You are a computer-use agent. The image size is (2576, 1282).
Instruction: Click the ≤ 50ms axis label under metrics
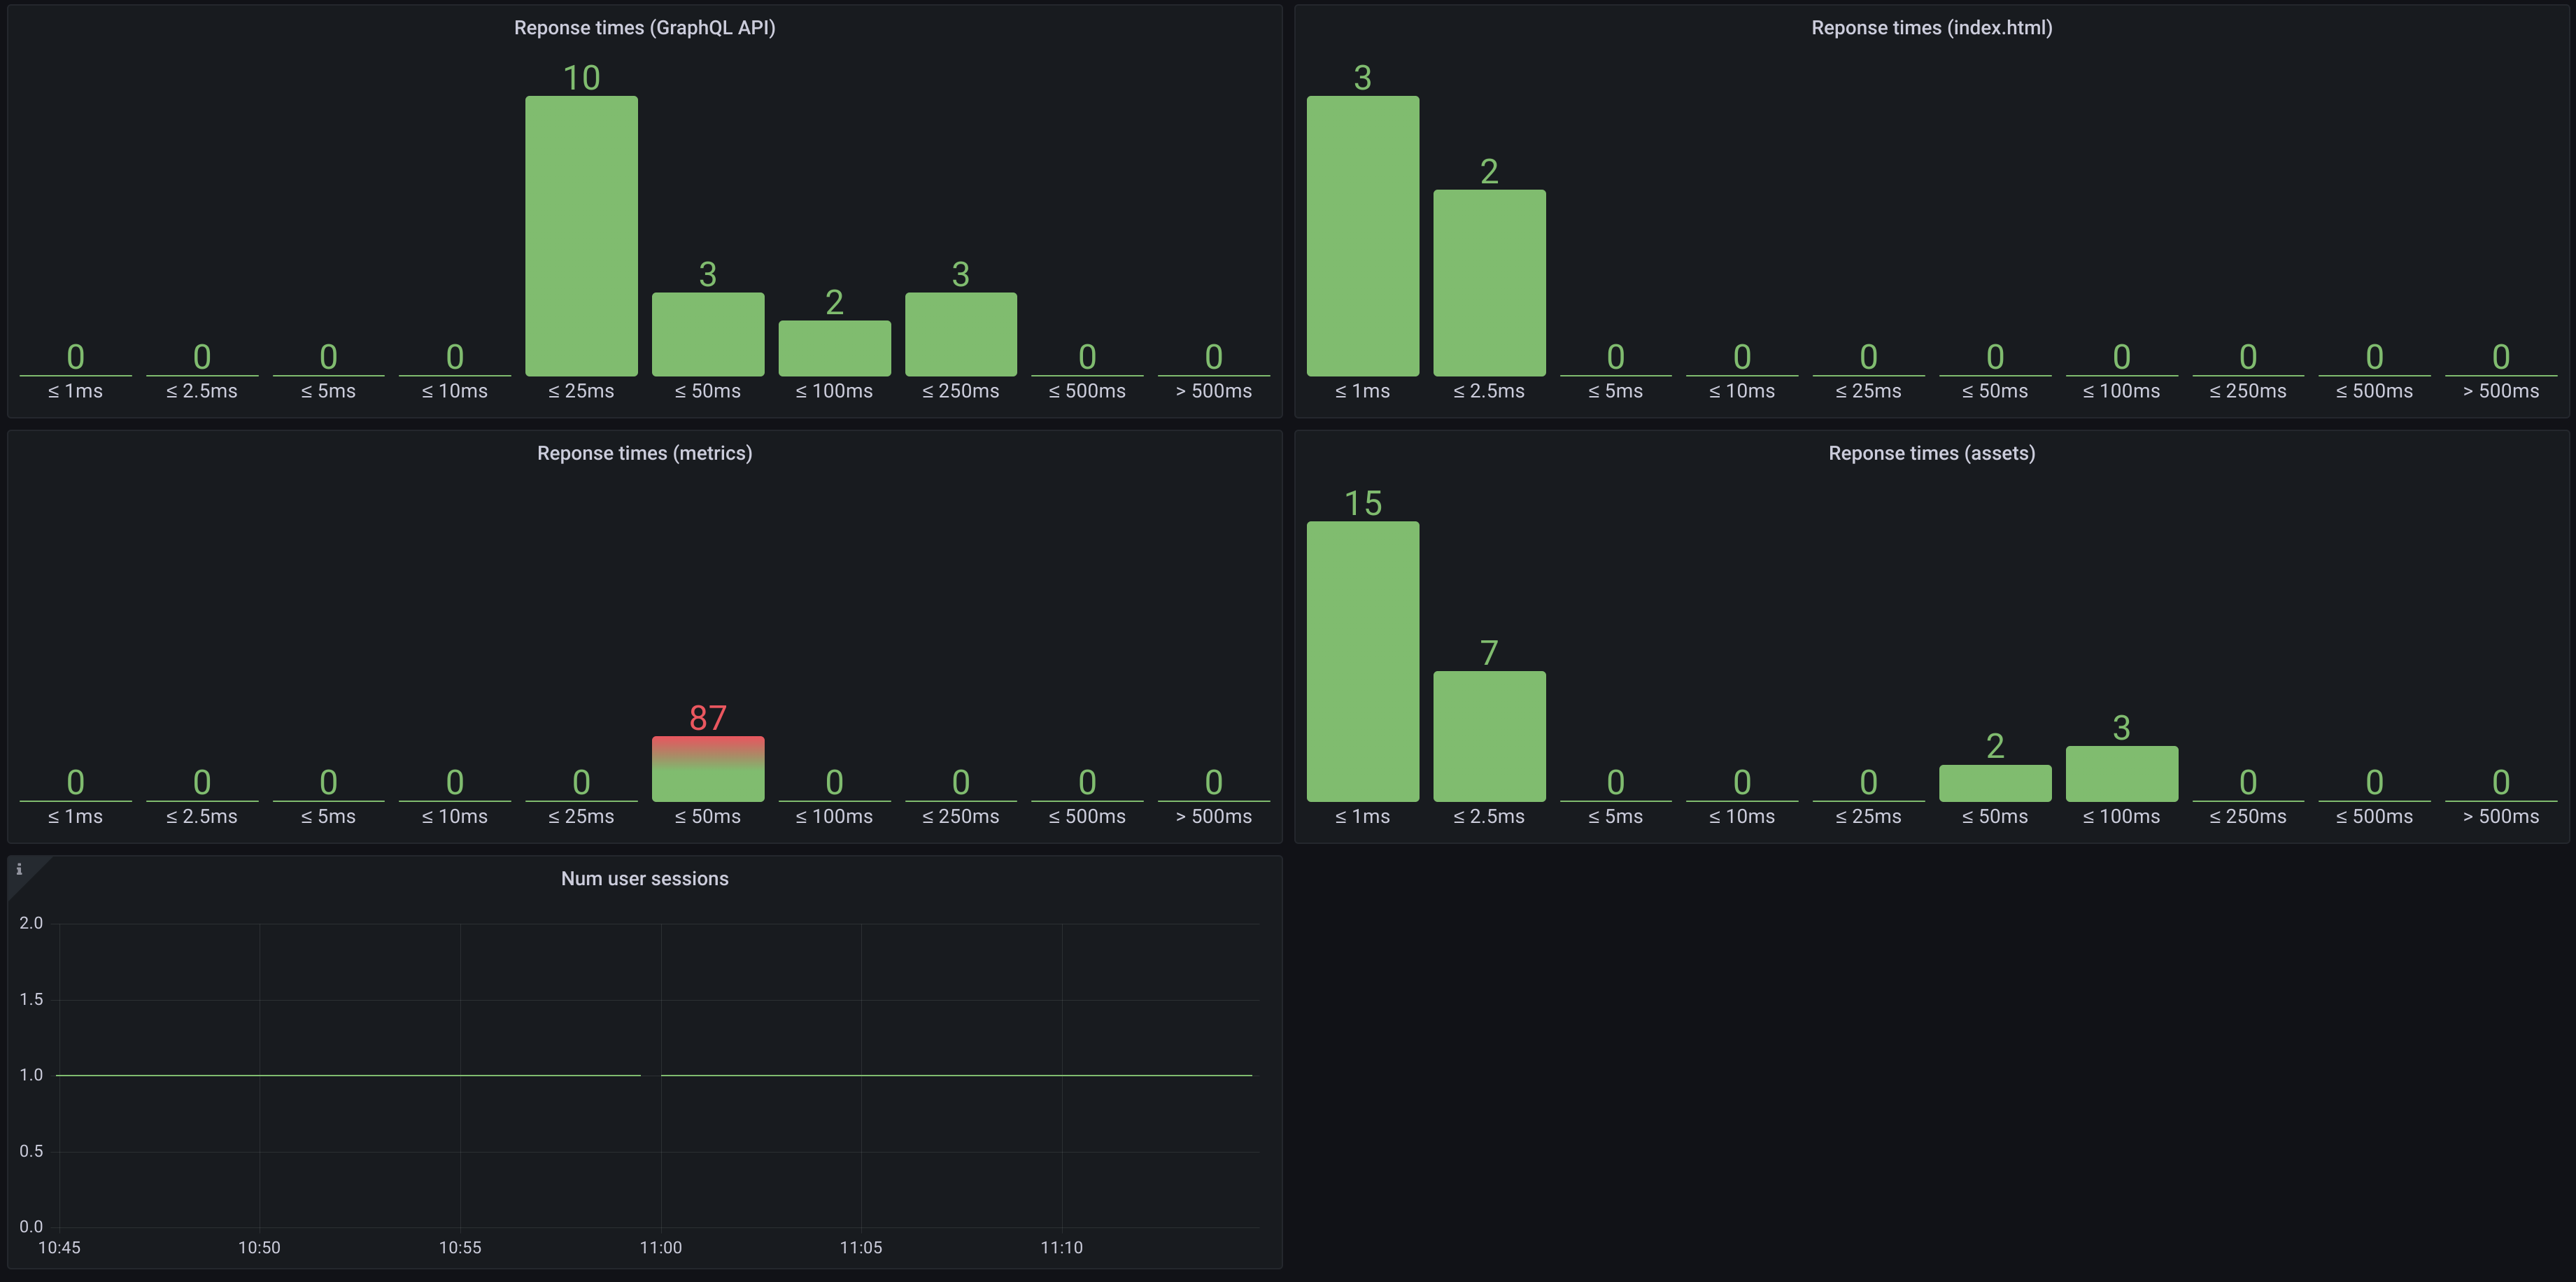tap(707, 816)
